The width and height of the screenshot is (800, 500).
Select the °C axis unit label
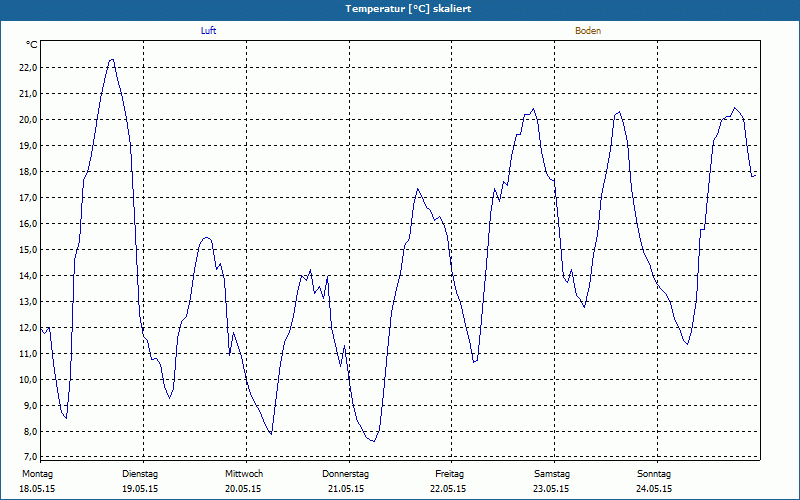32,45
